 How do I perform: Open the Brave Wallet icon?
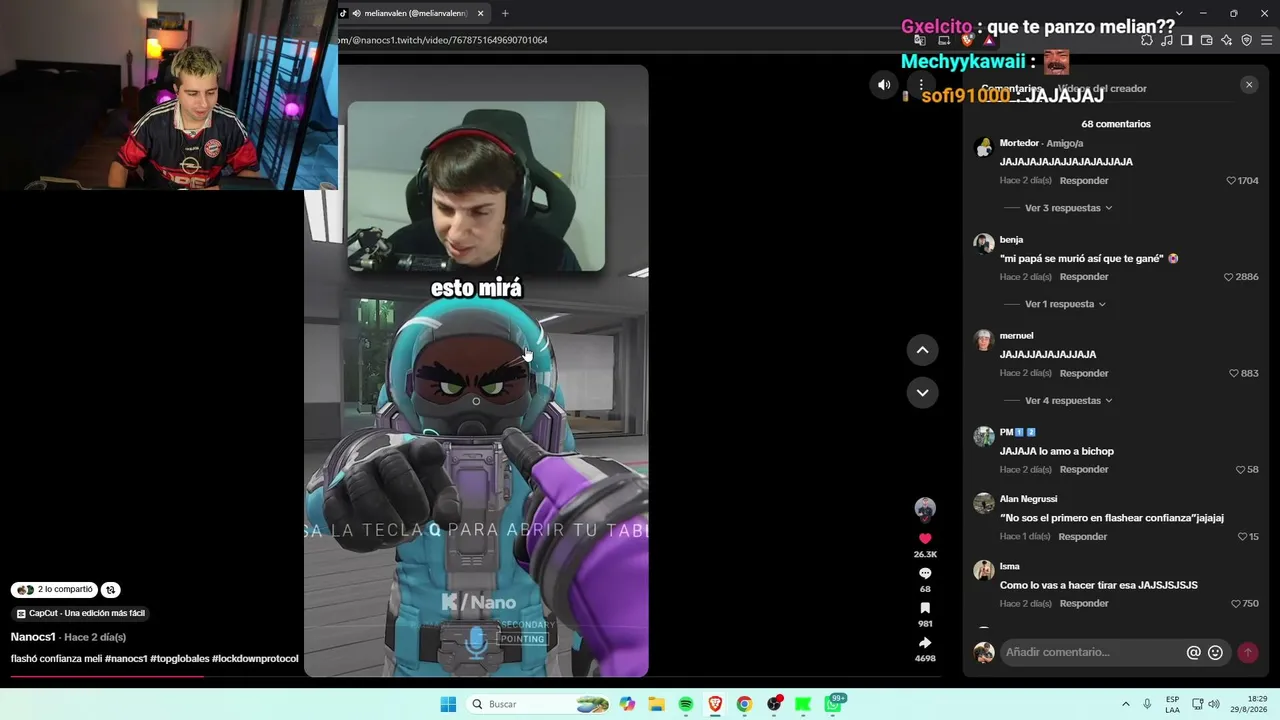pyautogui.click(x=1206, y=40)
